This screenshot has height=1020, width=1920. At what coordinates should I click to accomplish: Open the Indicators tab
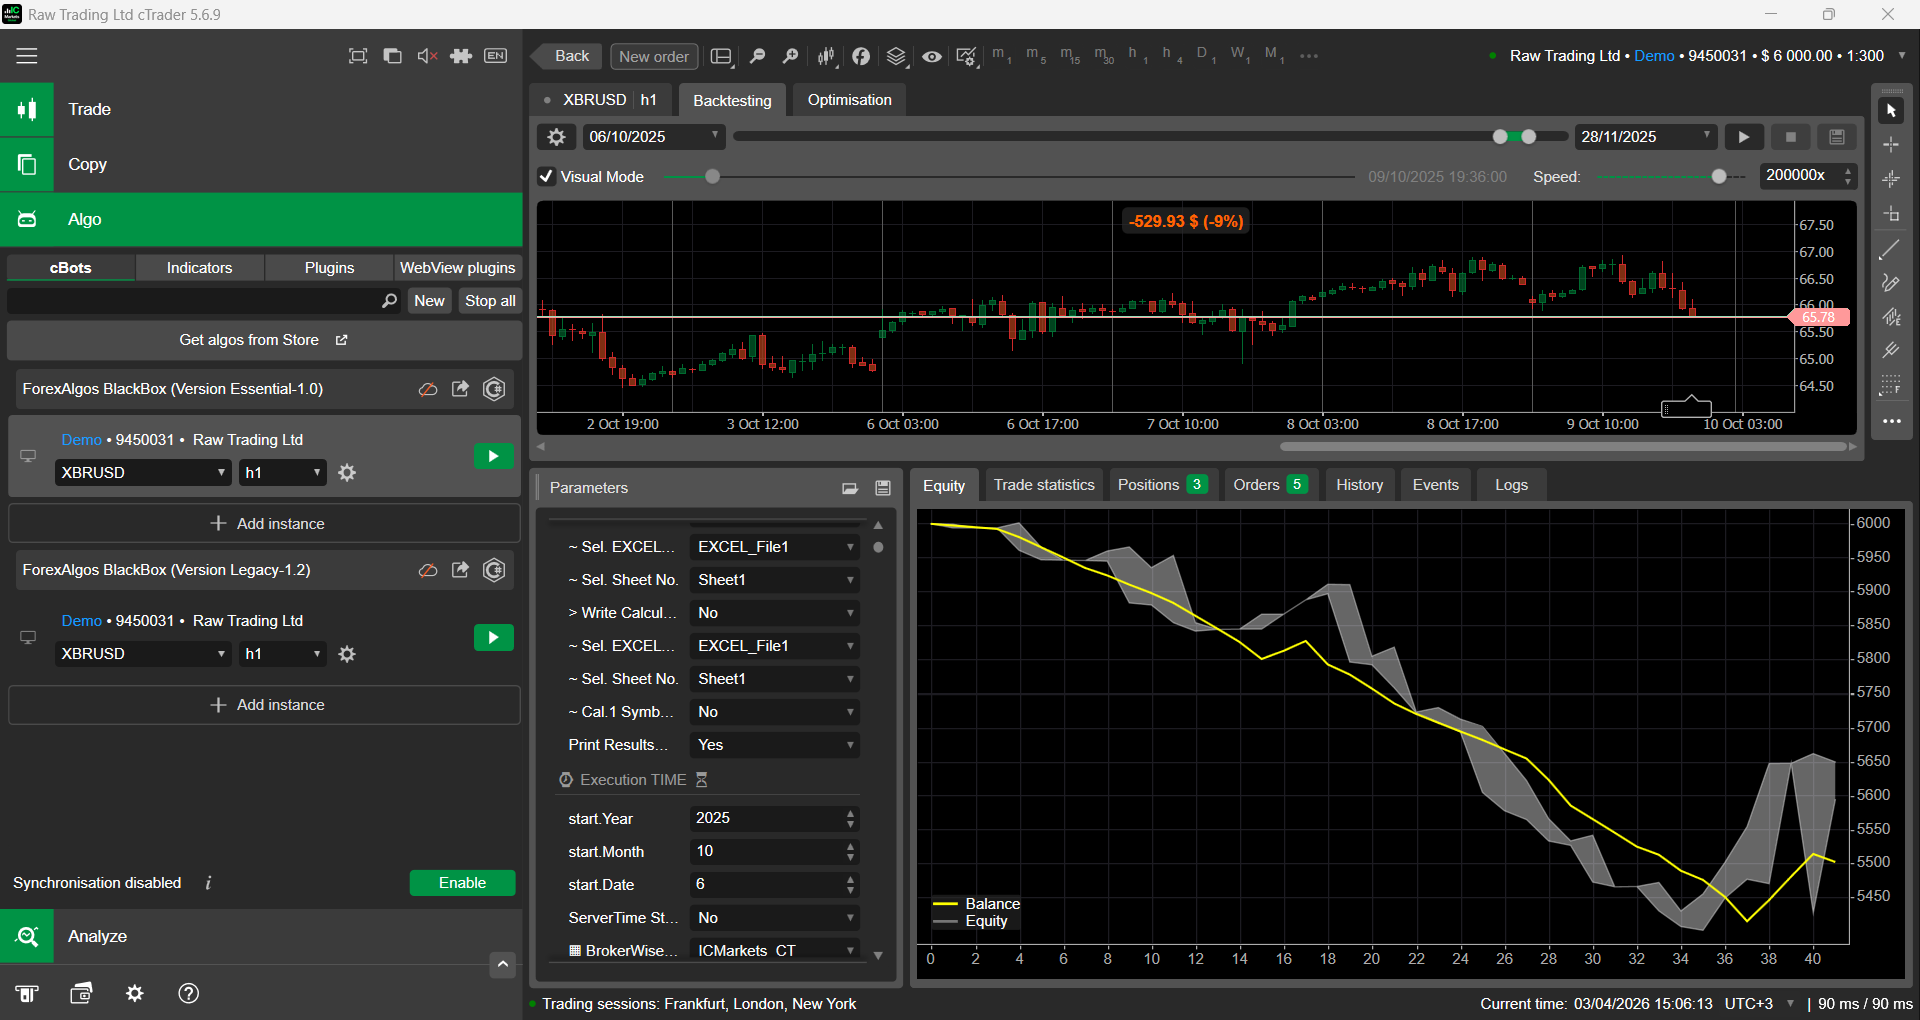199,268
